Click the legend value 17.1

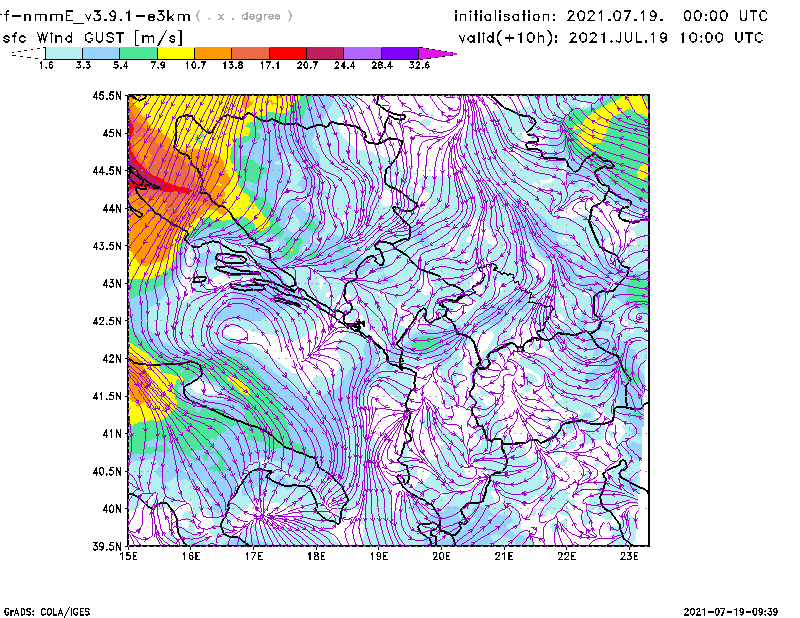[x=270, y=65]
